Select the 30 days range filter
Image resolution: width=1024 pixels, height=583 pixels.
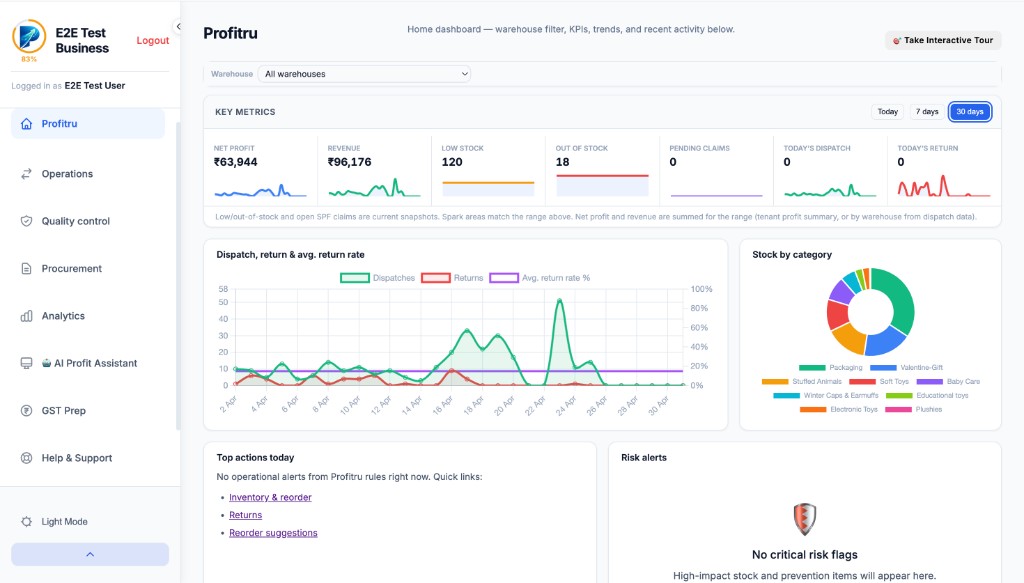coord(970,112)
